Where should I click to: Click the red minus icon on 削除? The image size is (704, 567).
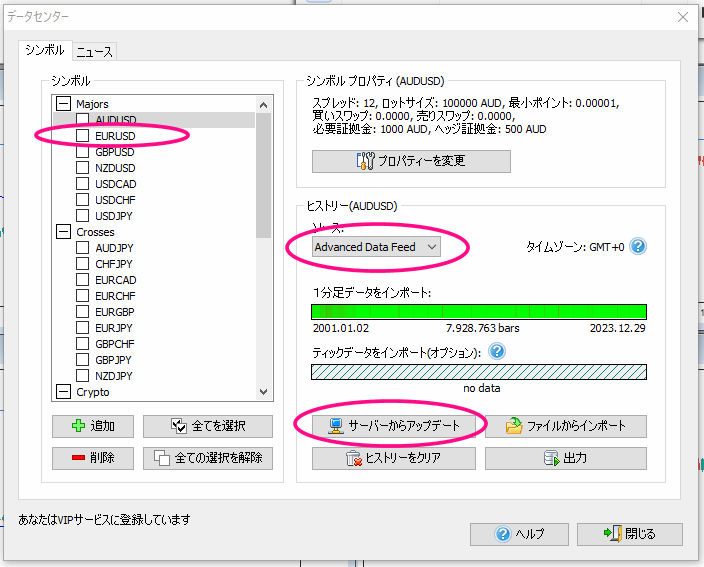tap(78, 457)
